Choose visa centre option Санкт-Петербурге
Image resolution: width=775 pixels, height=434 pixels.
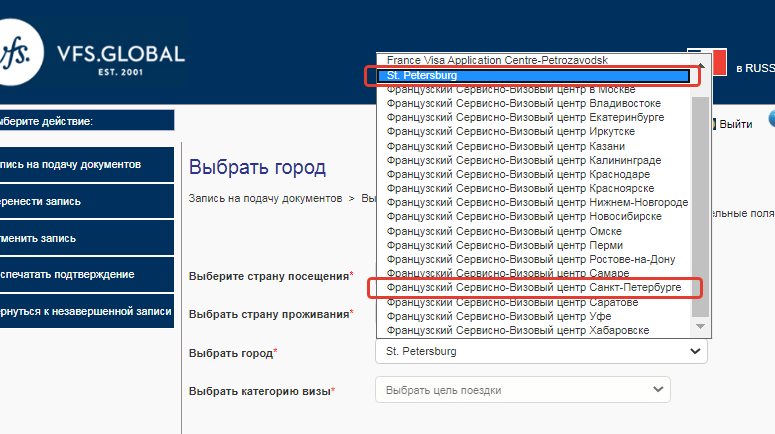click(x=534, y=288)
